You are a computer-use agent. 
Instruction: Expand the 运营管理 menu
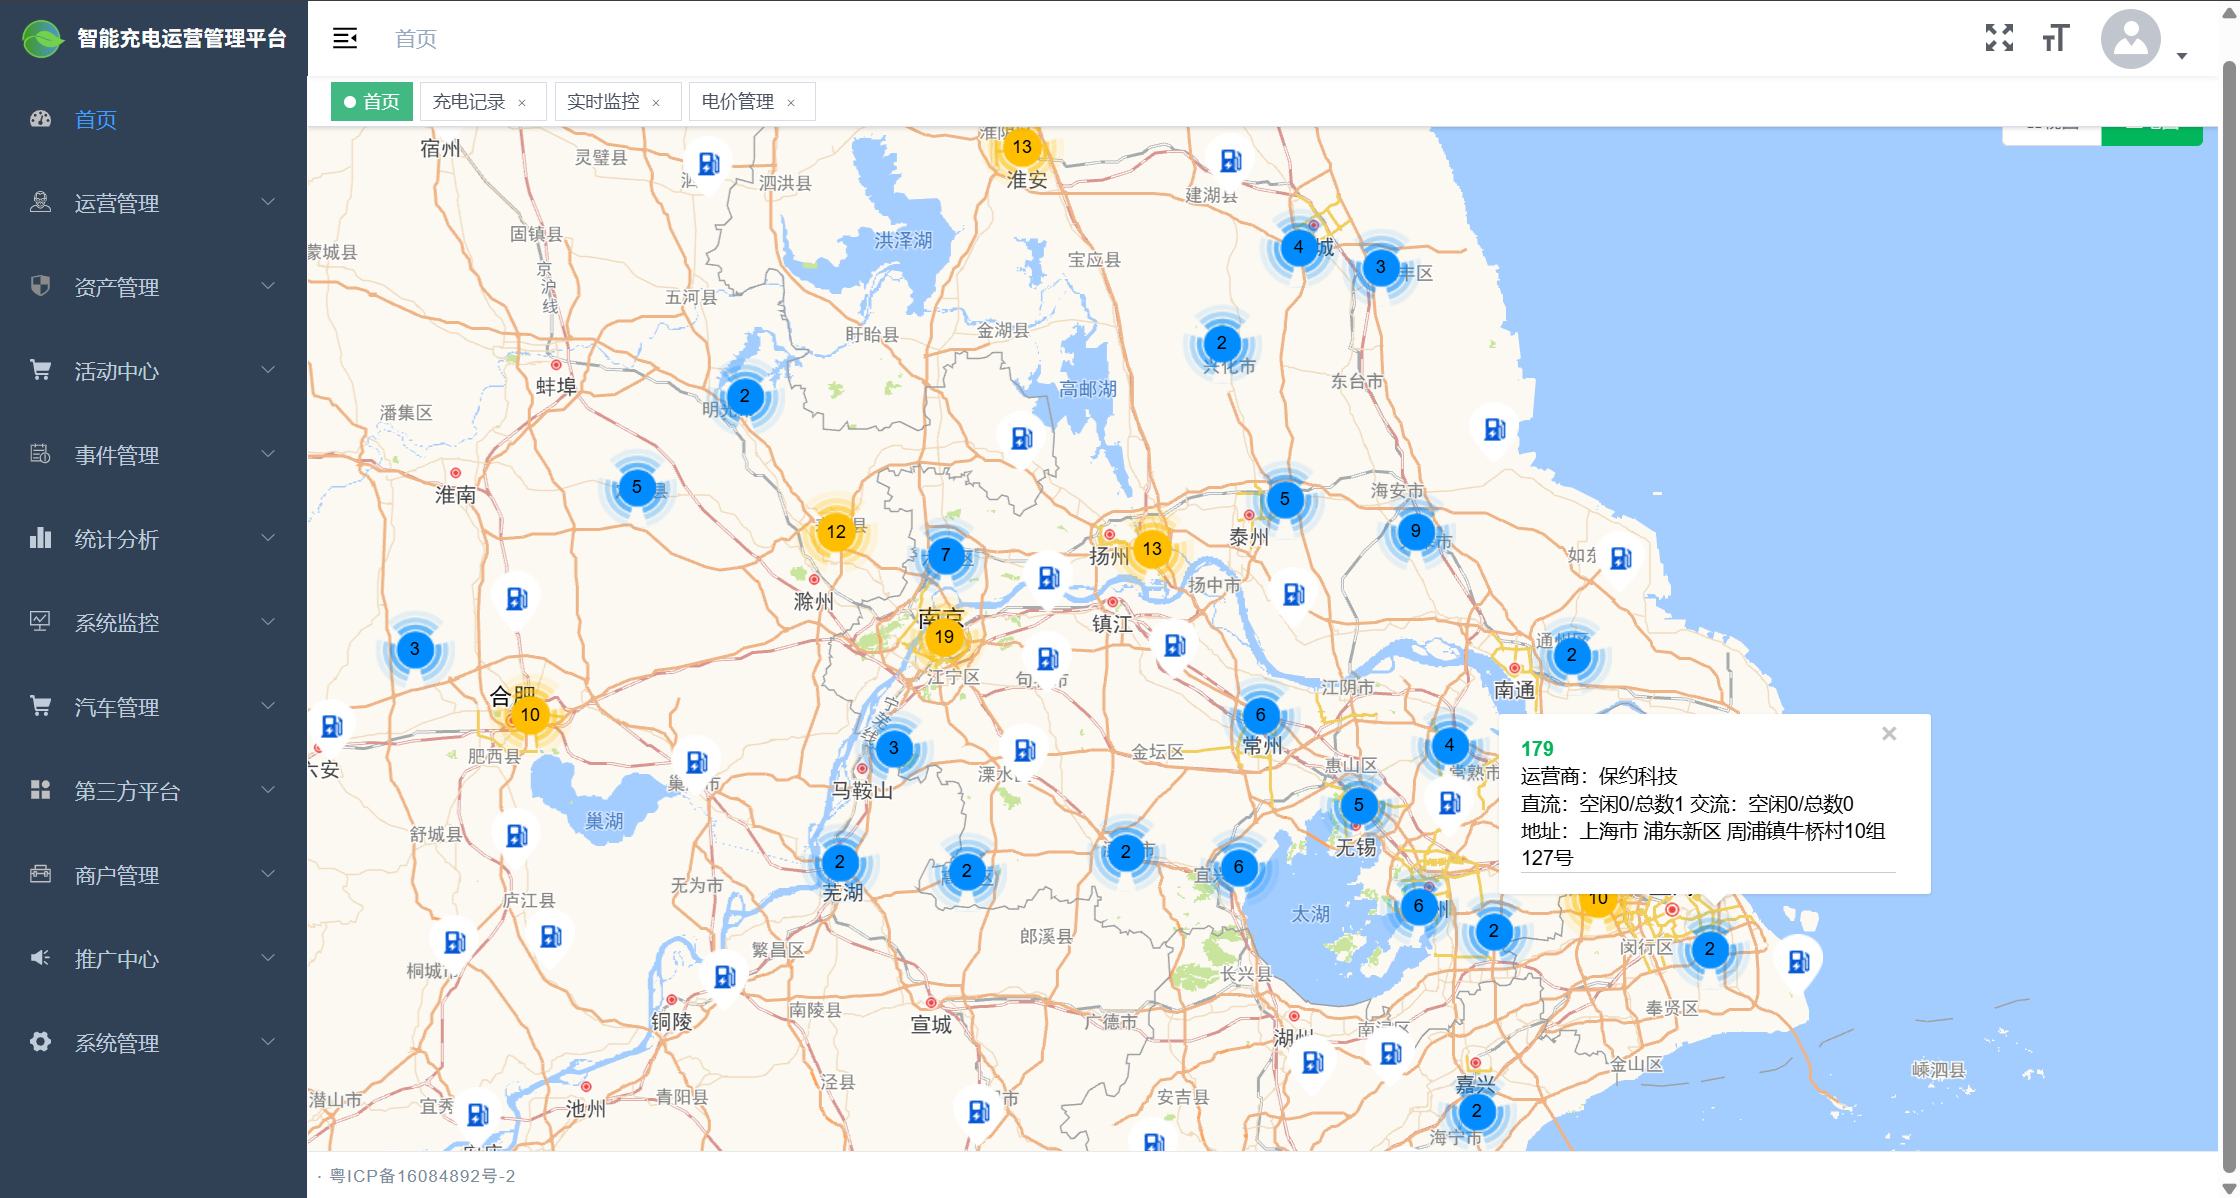[x=153, y=203]
